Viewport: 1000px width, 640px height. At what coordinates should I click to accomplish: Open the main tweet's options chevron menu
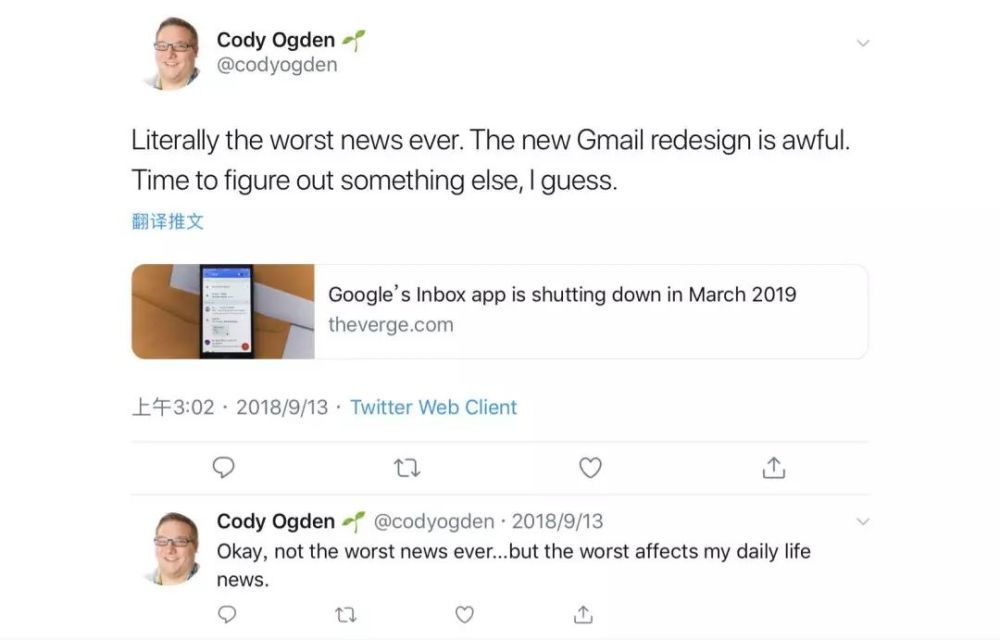(863, 43)
